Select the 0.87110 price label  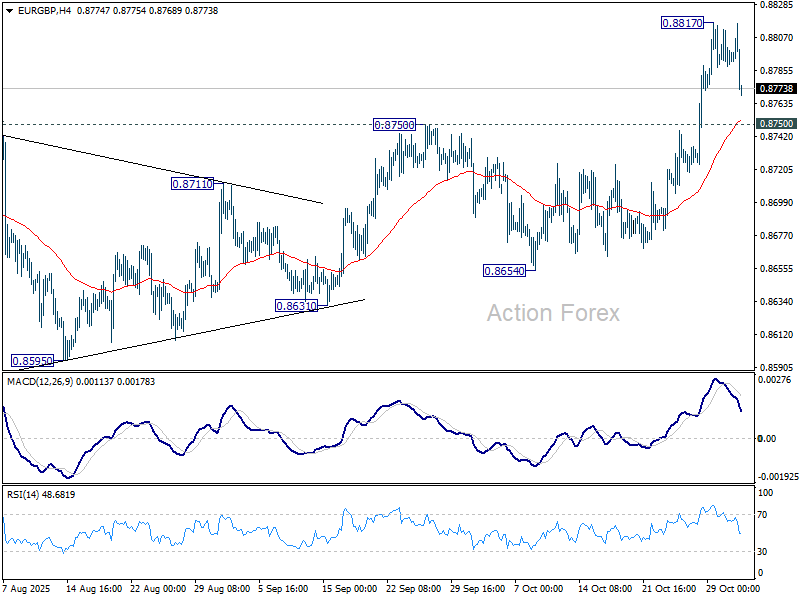(191, 184)
